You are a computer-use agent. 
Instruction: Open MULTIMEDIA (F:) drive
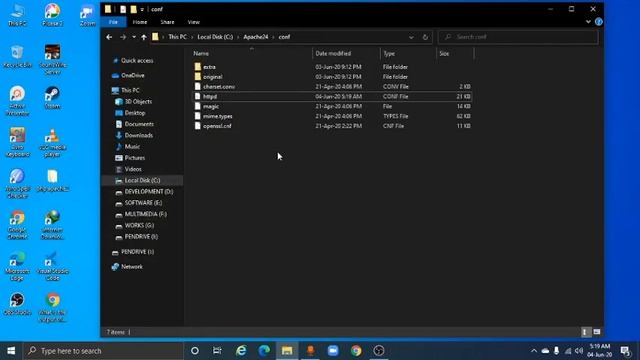pos(145,214)
